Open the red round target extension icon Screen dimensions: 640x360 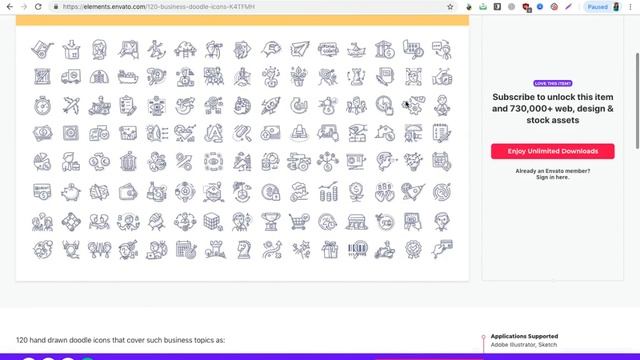click(x=554, y=7)
